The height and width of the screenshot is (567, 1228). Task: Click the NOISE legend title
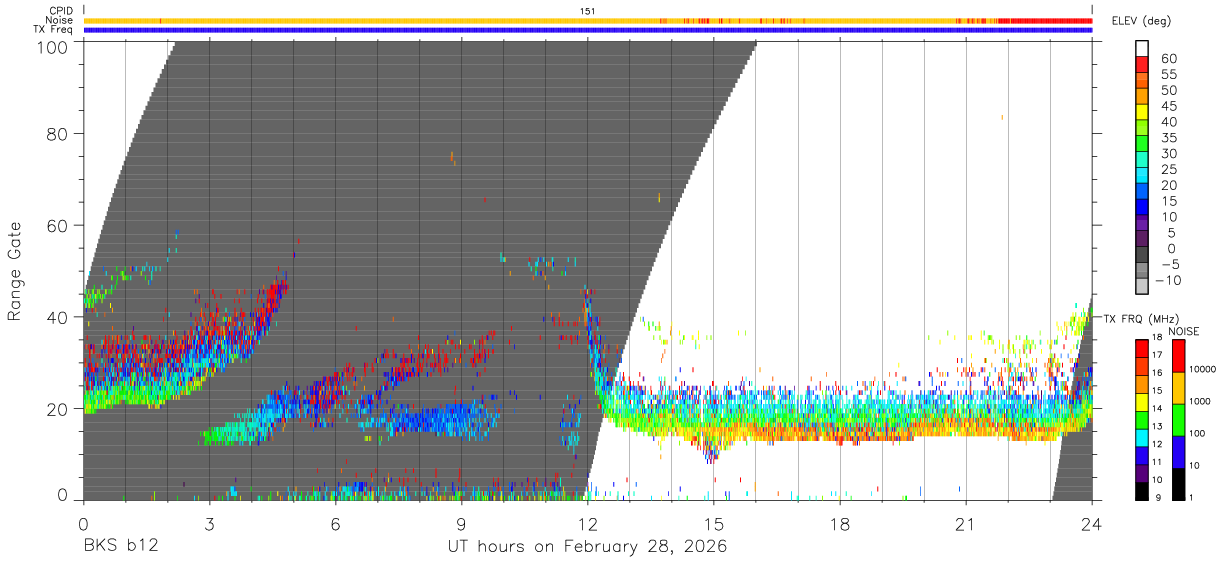[1185, 331]
